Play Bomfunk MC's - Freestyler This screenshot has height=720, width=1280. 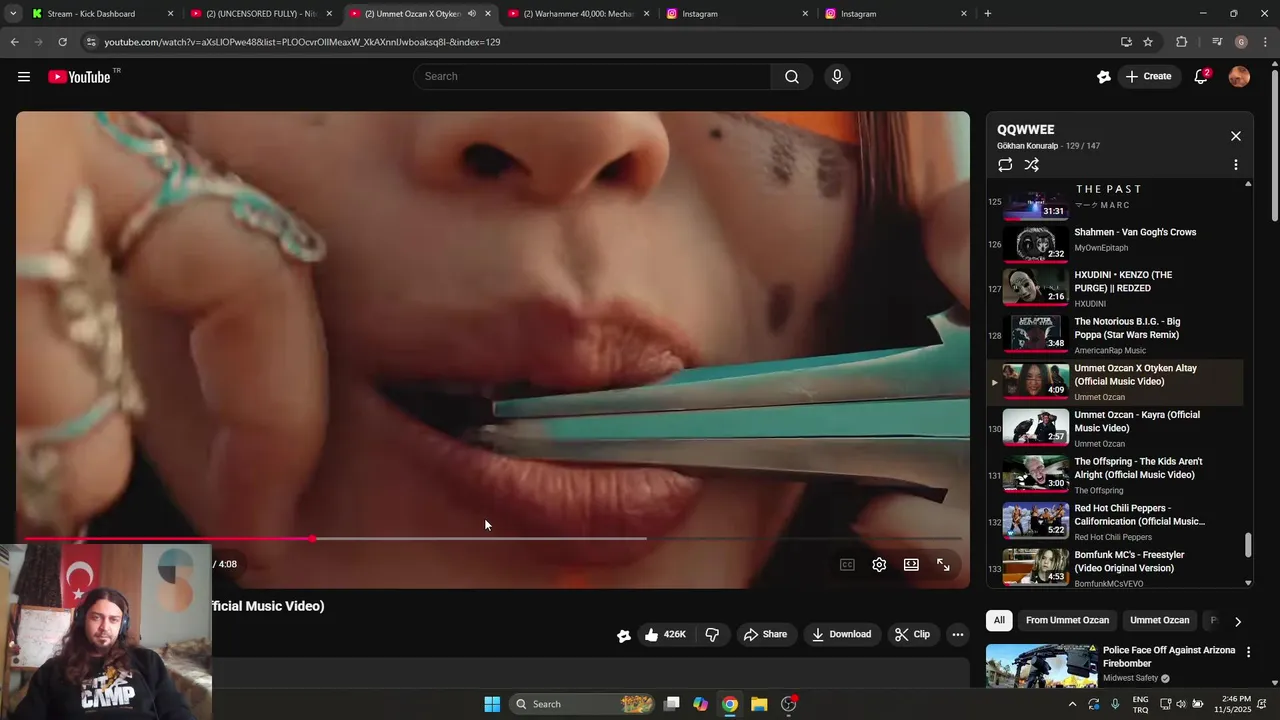coord(1115,567)
